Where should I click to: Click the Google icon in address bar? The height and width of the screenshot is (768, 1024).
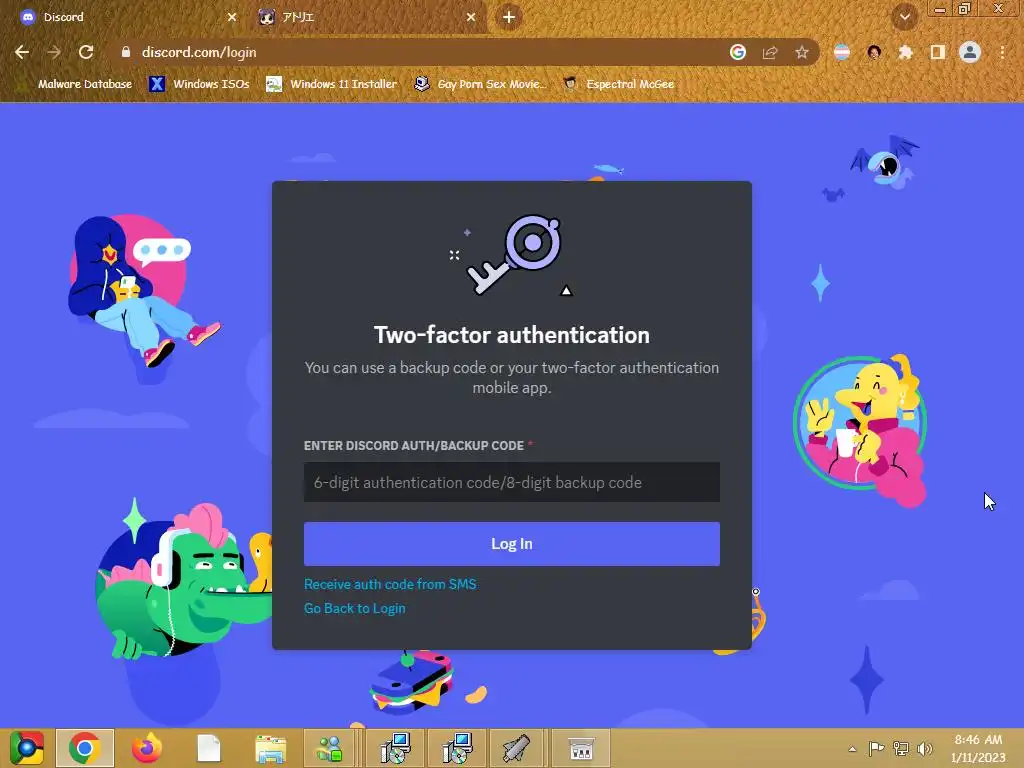pos(738,52)
